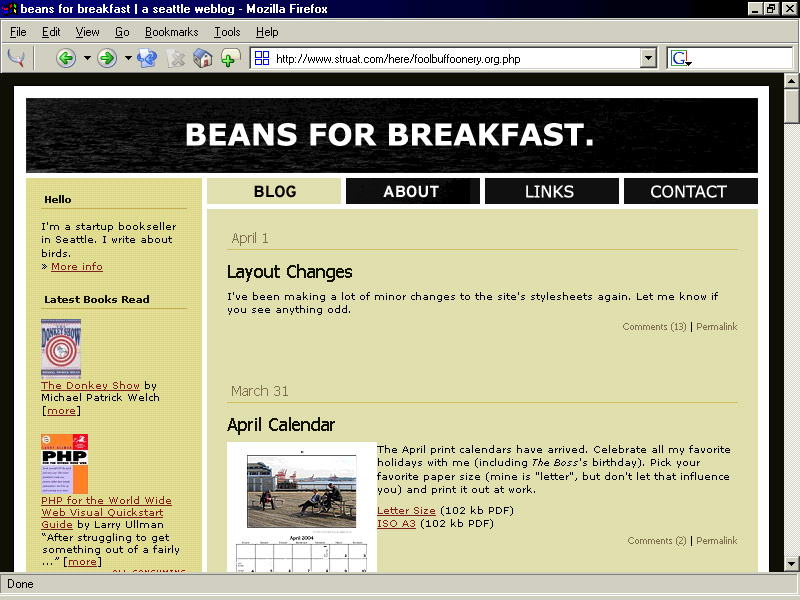Open the Tools menu

pyautogui.click(x=227, y=32)
